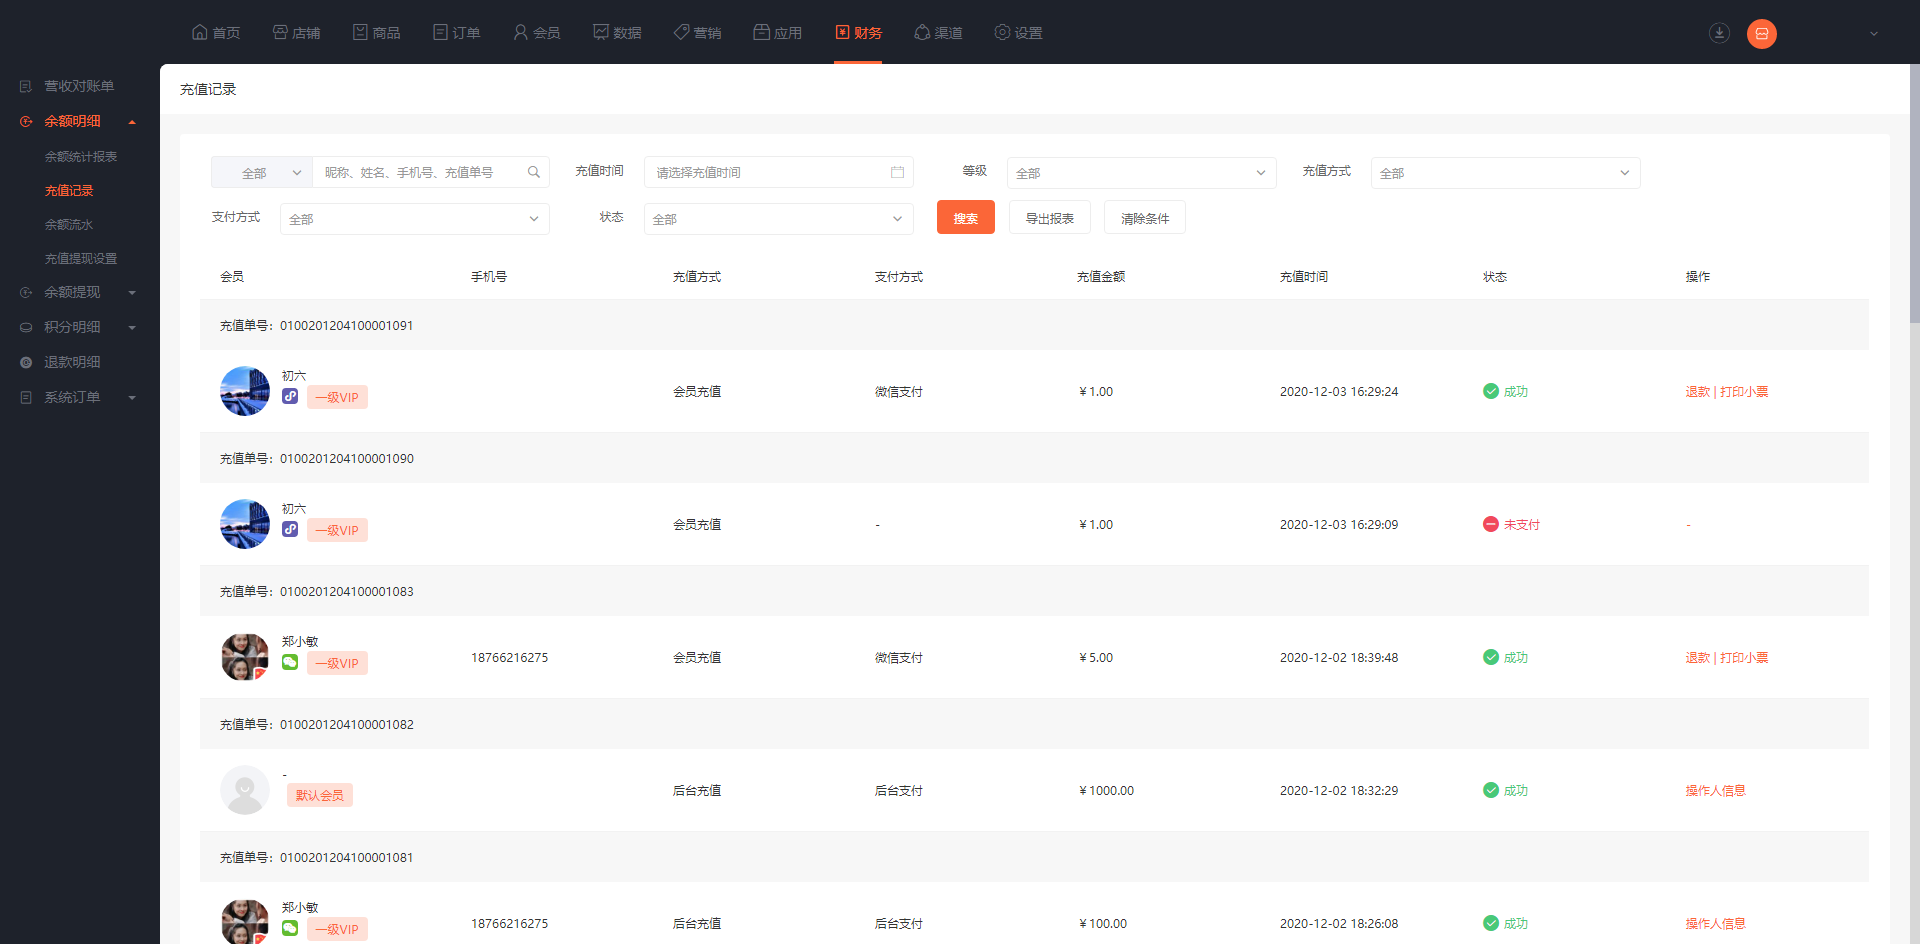The image size is (1920, 944).
Task: Click order number 0100201204100001082
Action: click(347, 725)
